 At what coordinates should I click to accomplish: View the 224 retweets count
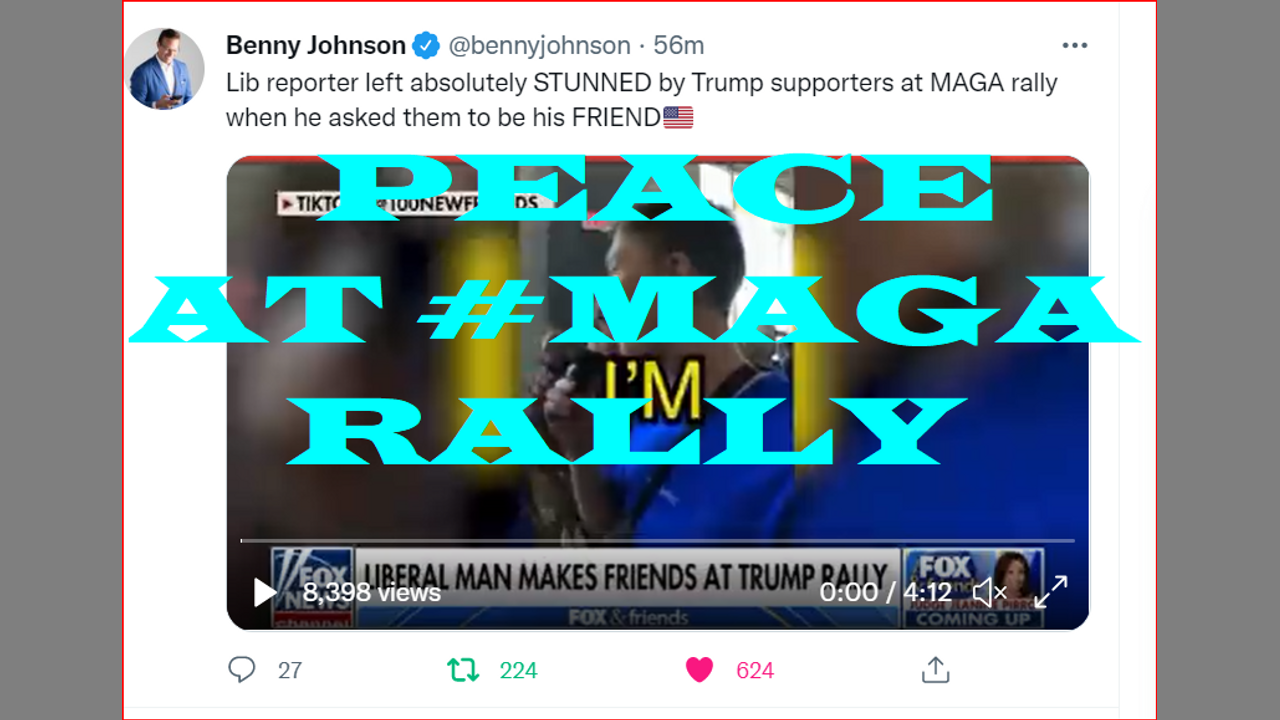(518, 670)
